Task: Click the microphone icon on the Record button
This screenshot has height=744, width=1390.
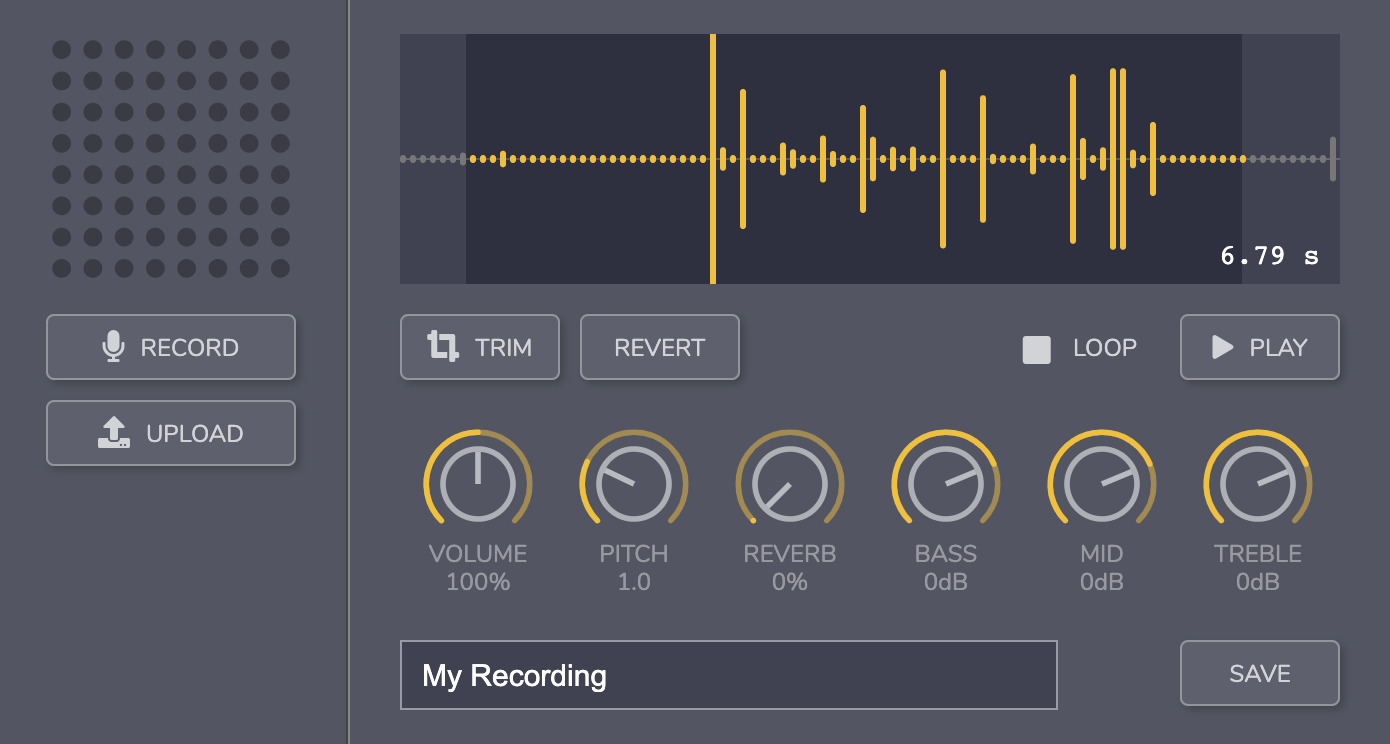Action: [113, 346]
